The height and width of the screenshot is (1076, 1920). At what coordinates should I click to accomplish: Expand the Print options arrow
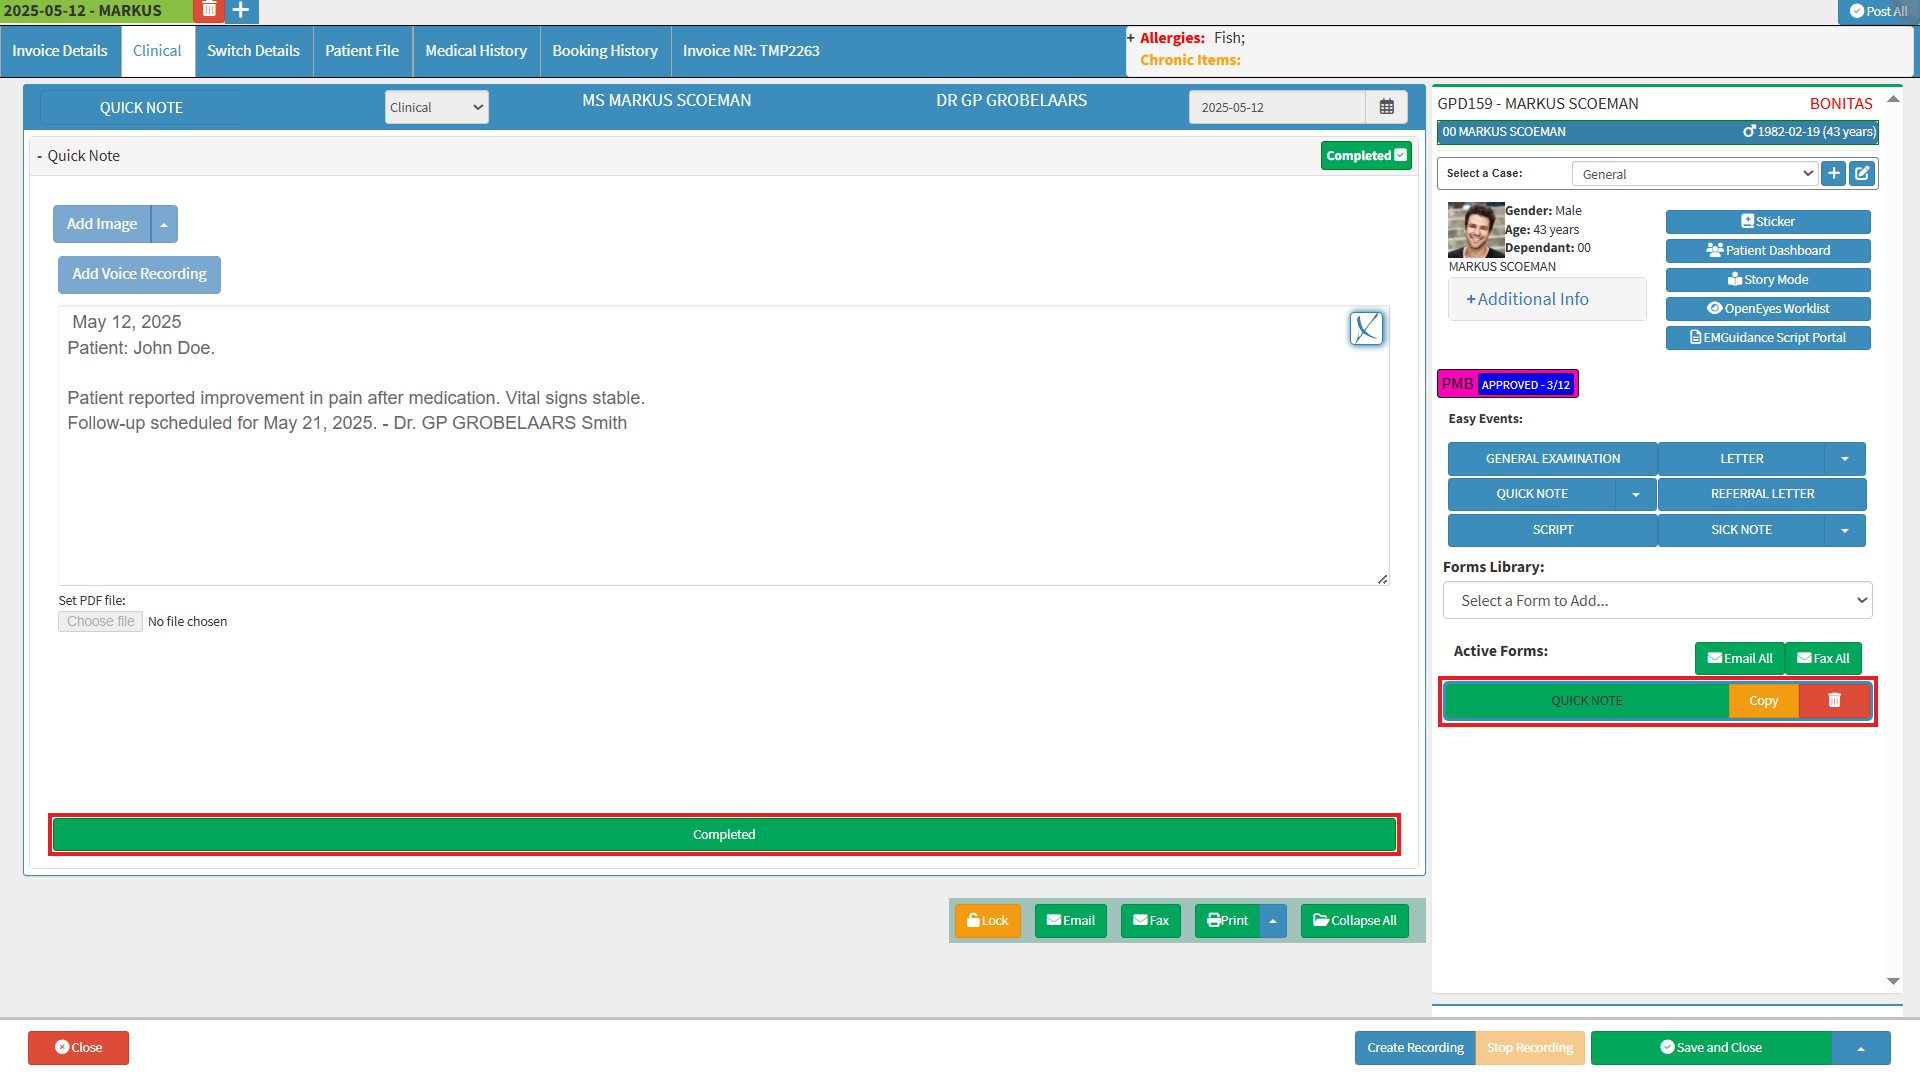coord(1273,921)
